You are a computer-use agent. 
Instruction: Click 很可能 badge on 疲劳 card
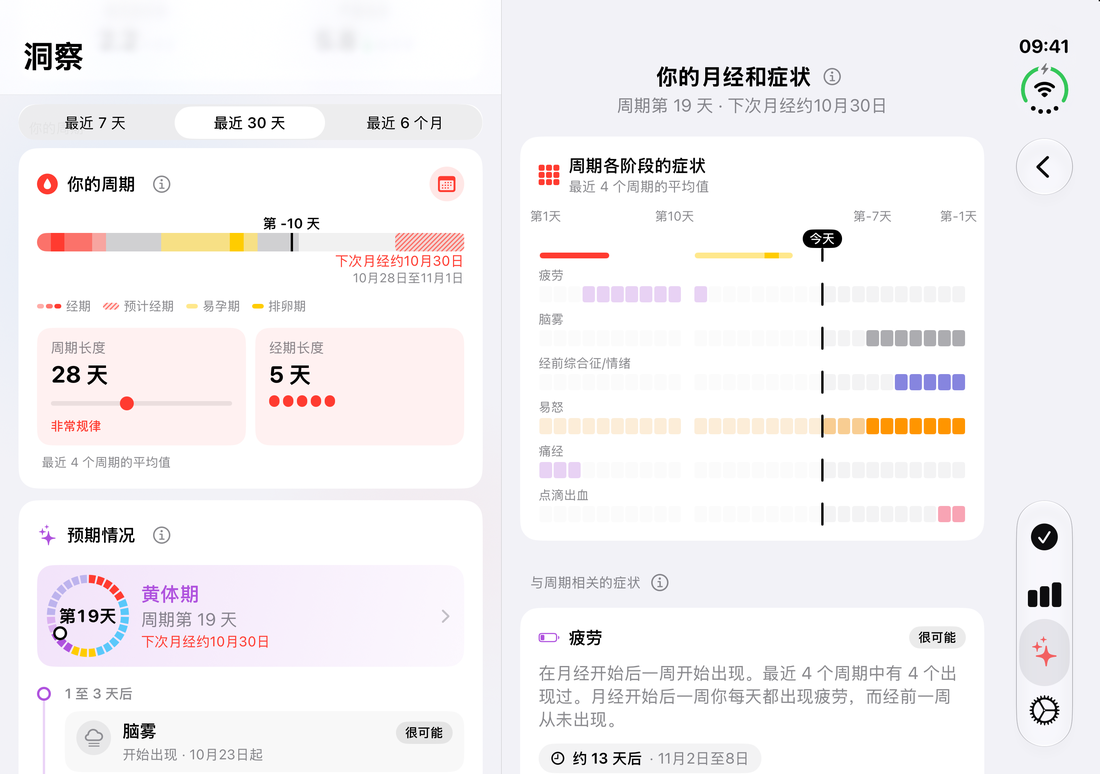(937, 637)
